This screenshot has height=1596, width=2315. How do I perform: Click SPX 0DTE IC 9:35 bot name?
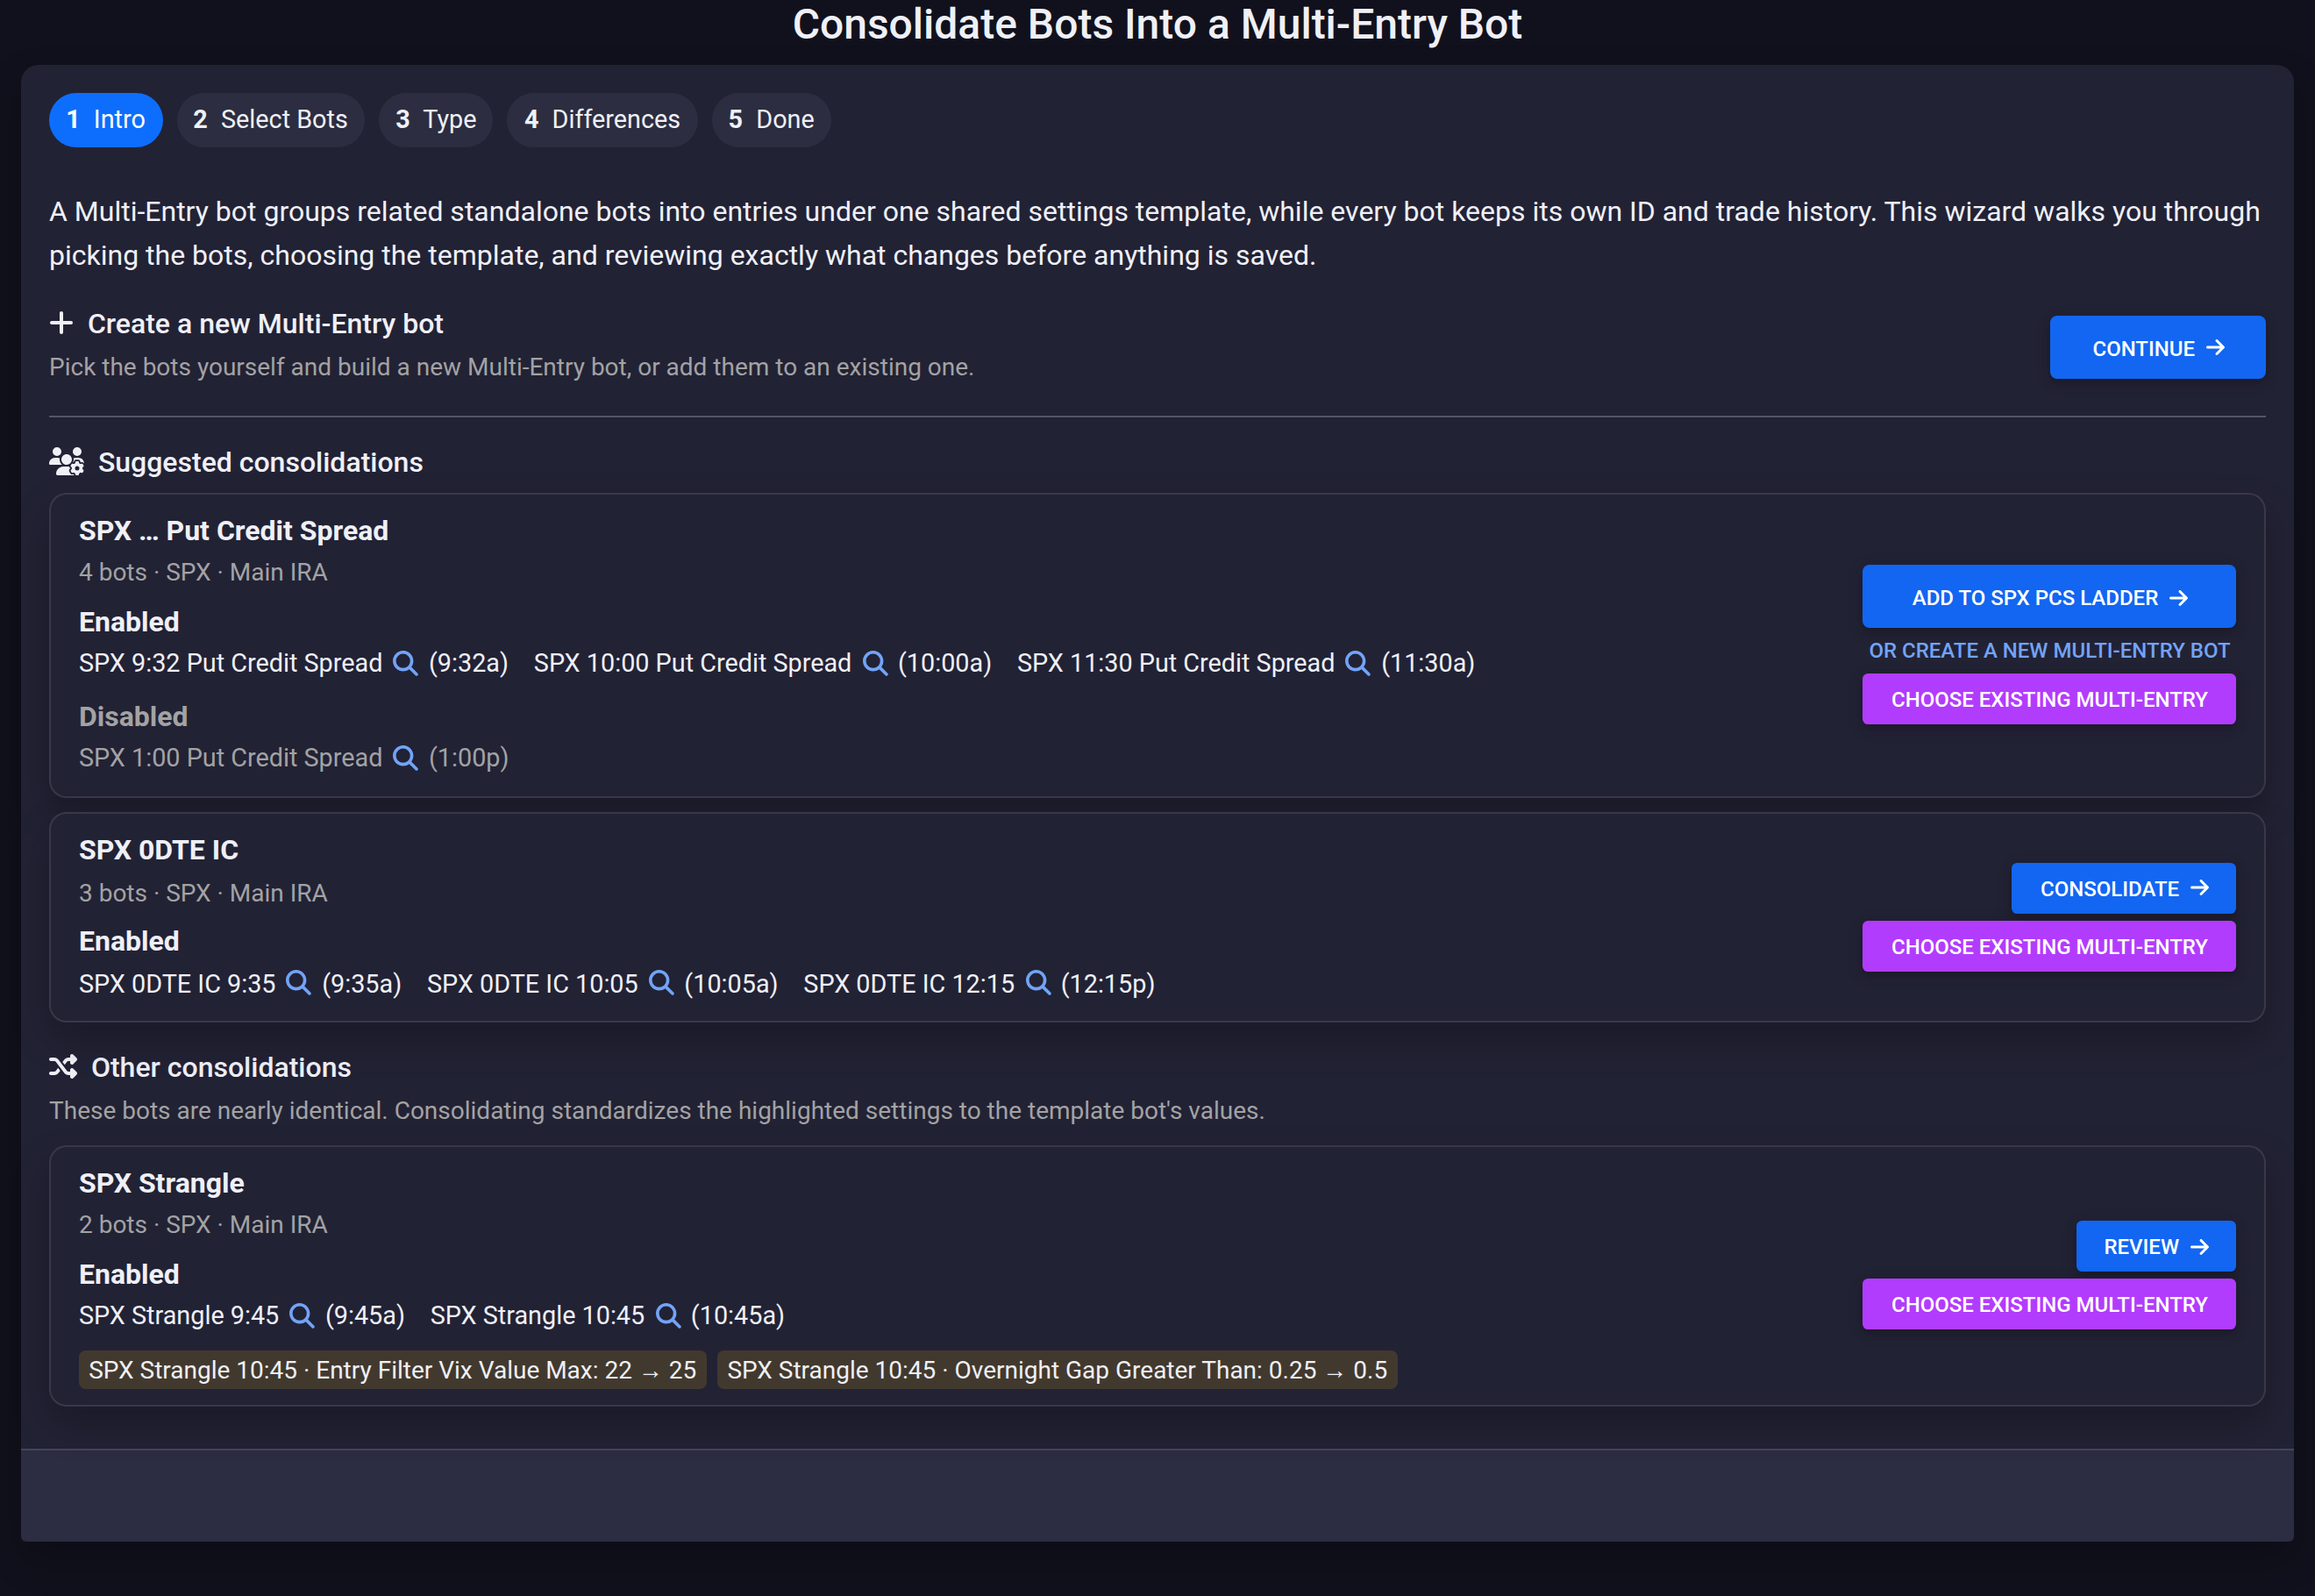tap(177, 984)
